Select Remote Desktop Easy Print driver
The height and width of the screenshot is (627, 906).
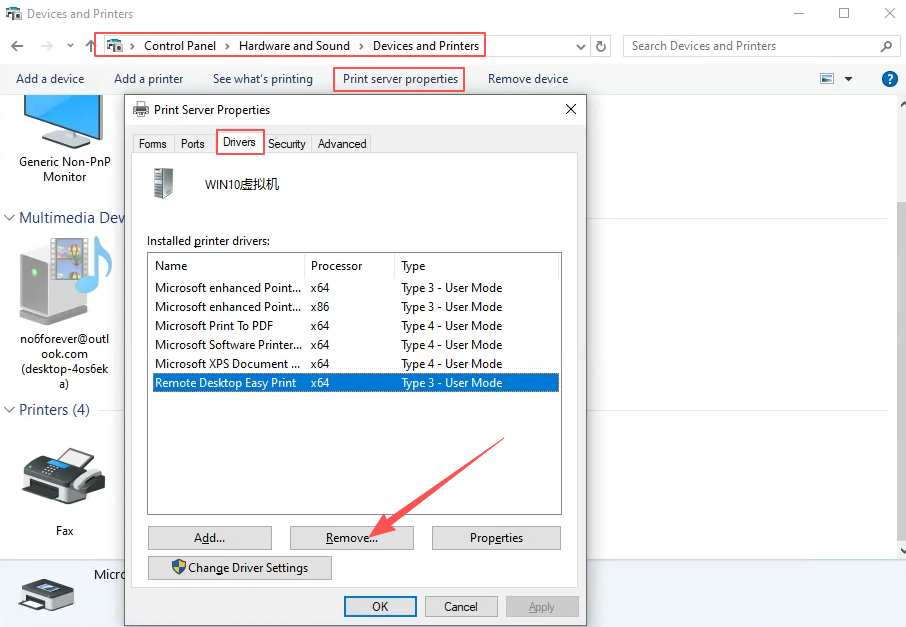click(x=355, y=383)
